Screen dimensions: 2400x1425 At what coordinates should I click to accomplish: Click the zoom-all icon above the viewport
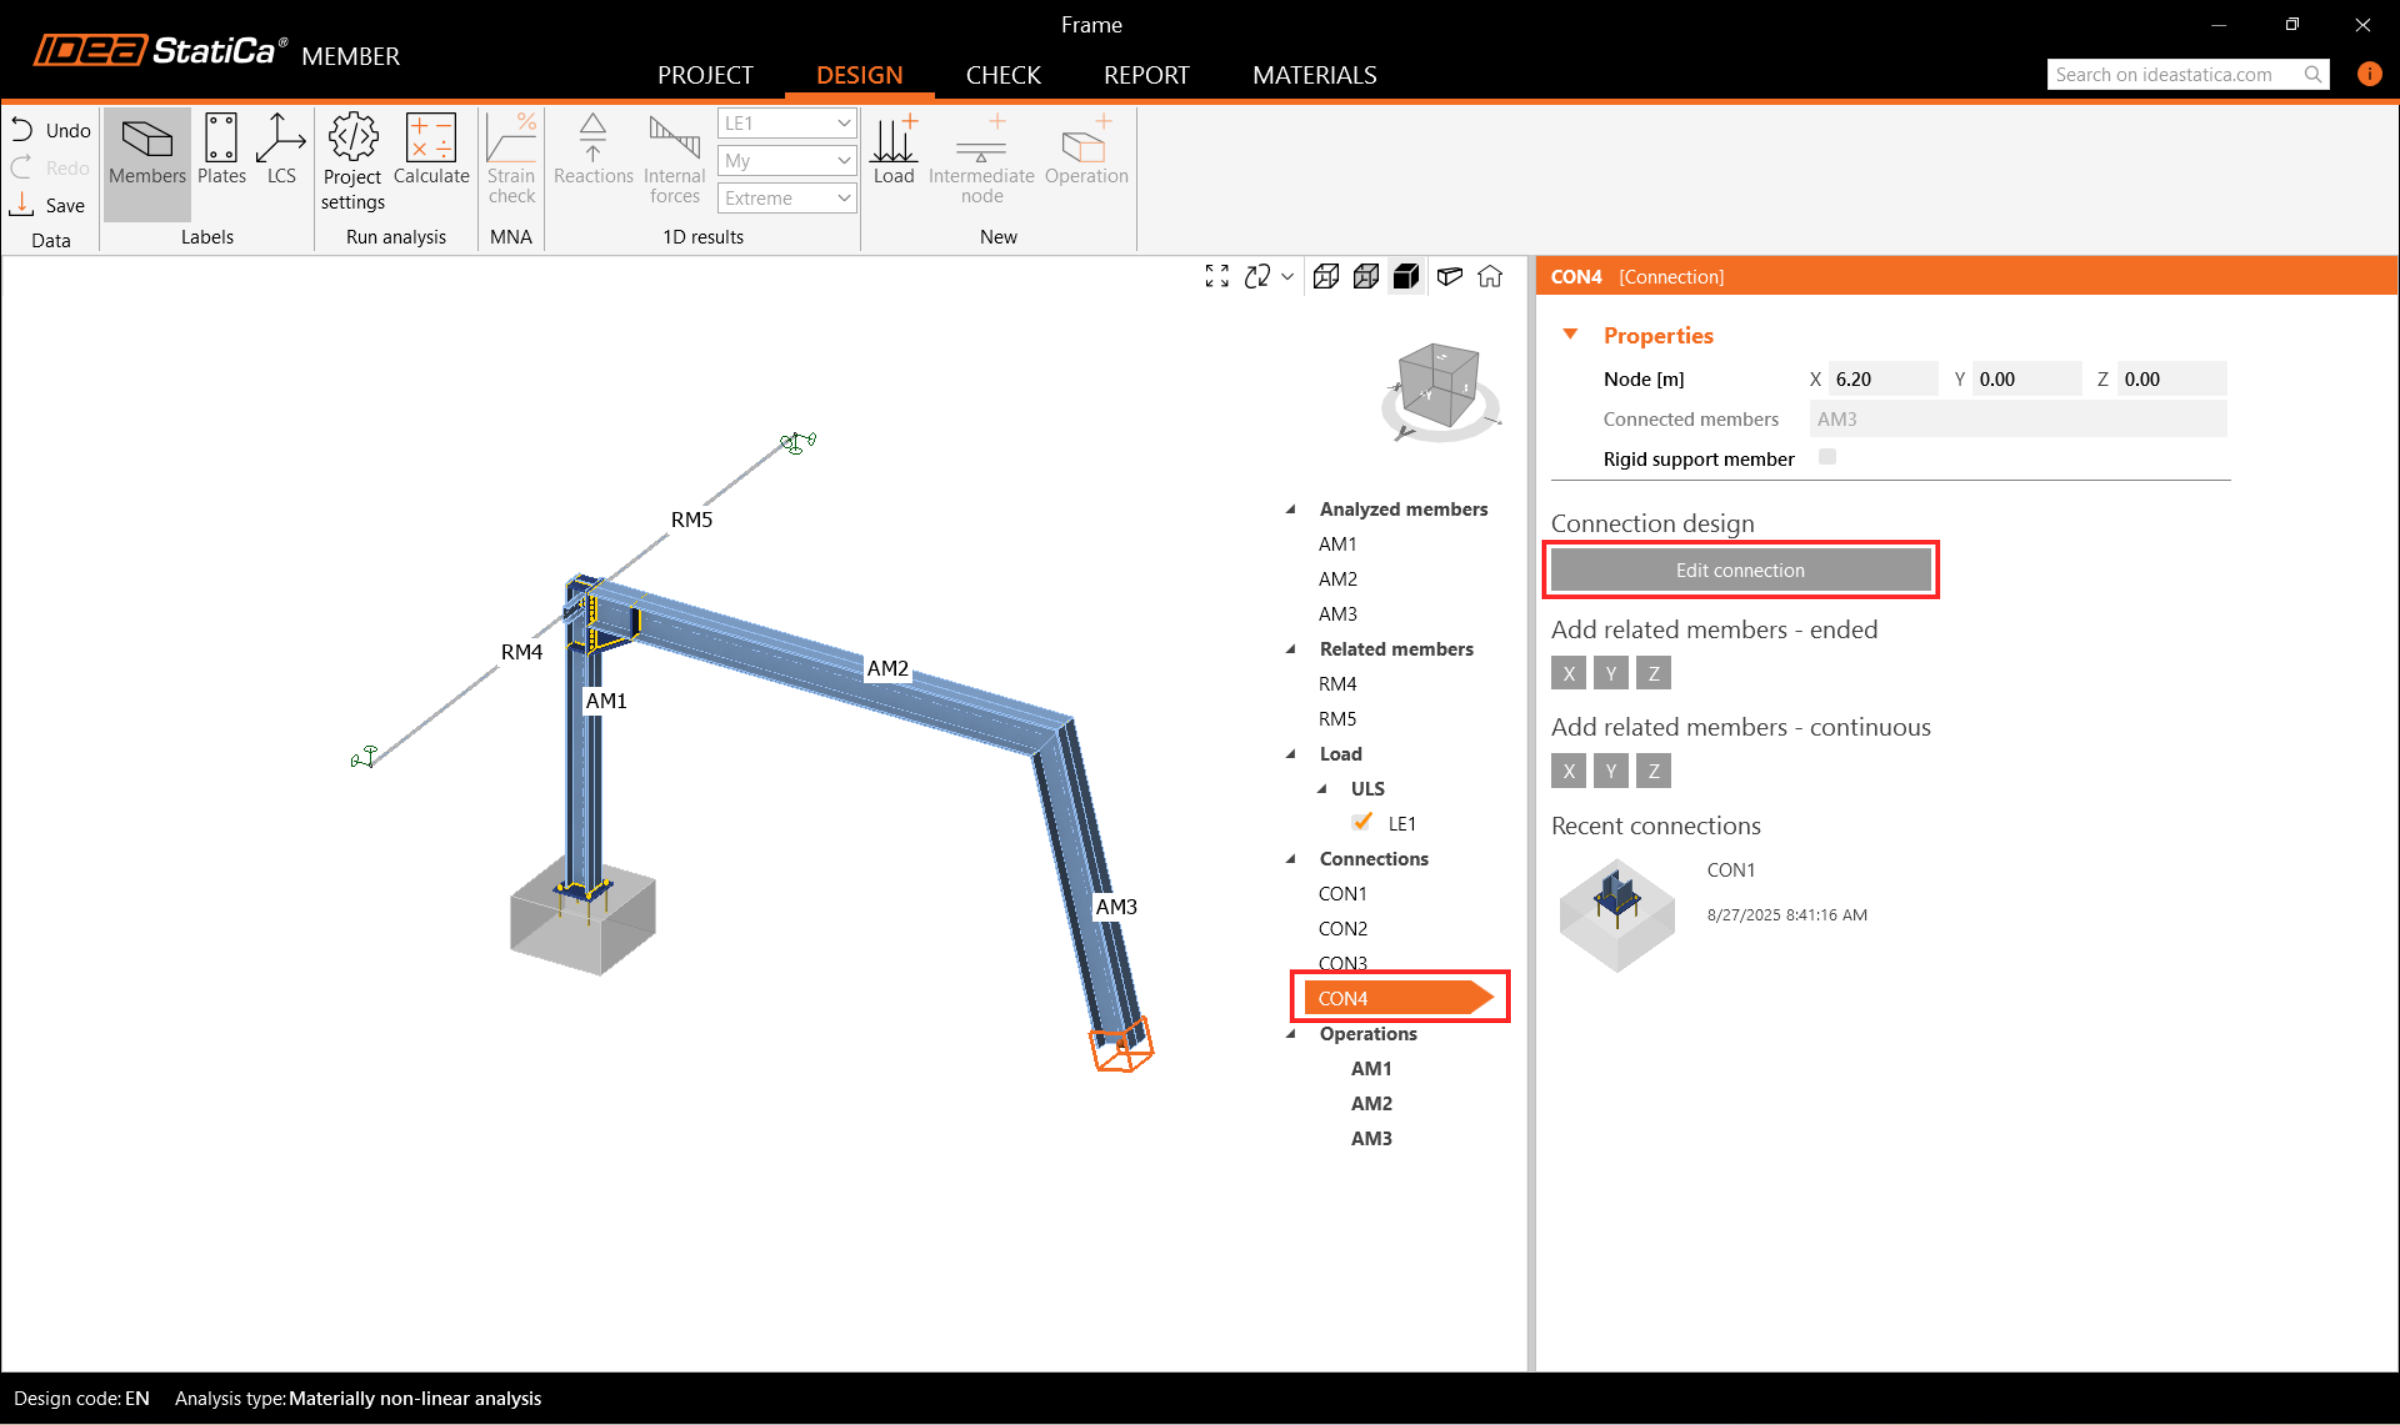point(1216,277)
